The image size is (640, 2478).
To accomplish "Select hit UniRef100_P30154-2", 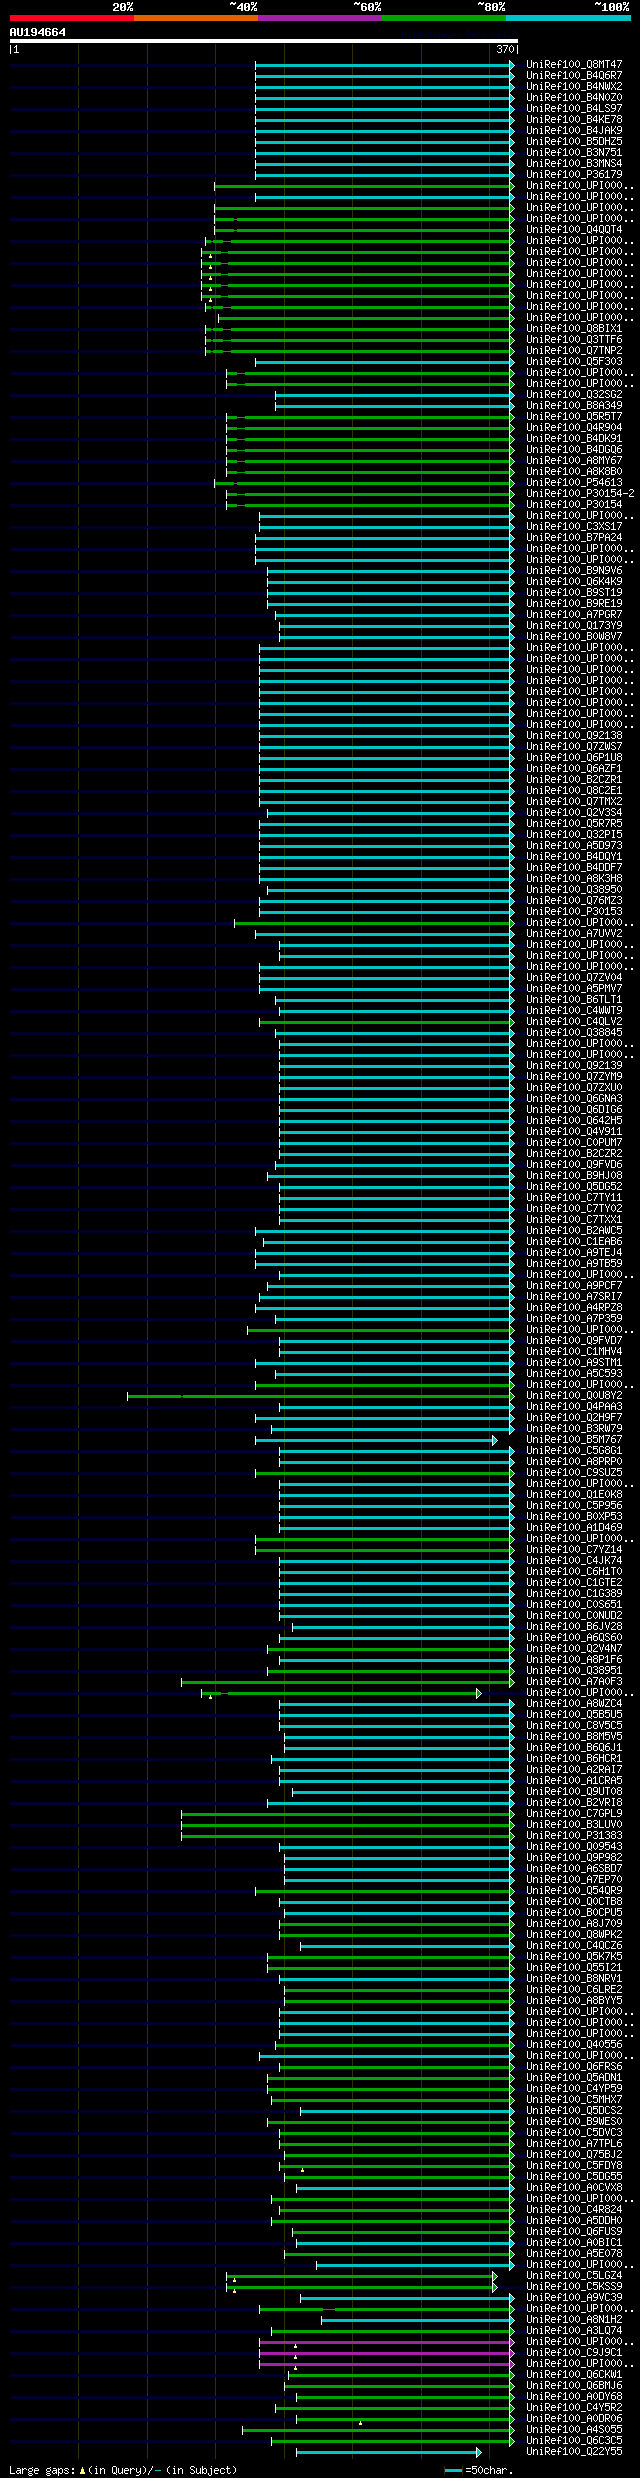I will [x=580, y=494].
